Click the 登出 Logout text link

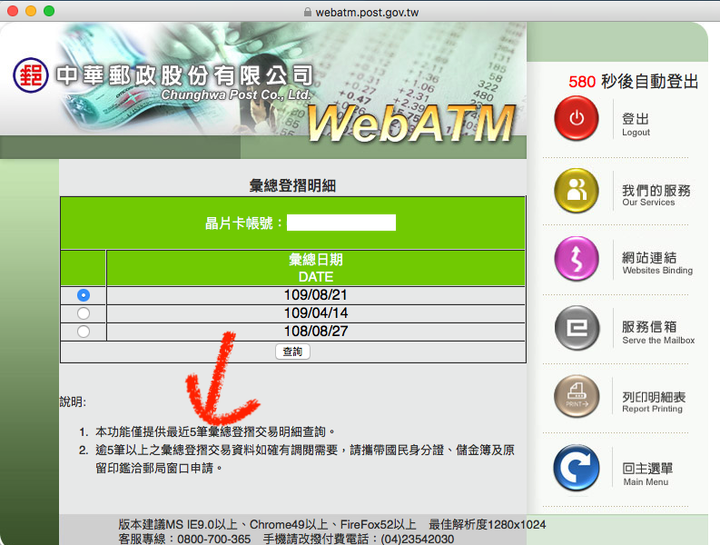636,125
